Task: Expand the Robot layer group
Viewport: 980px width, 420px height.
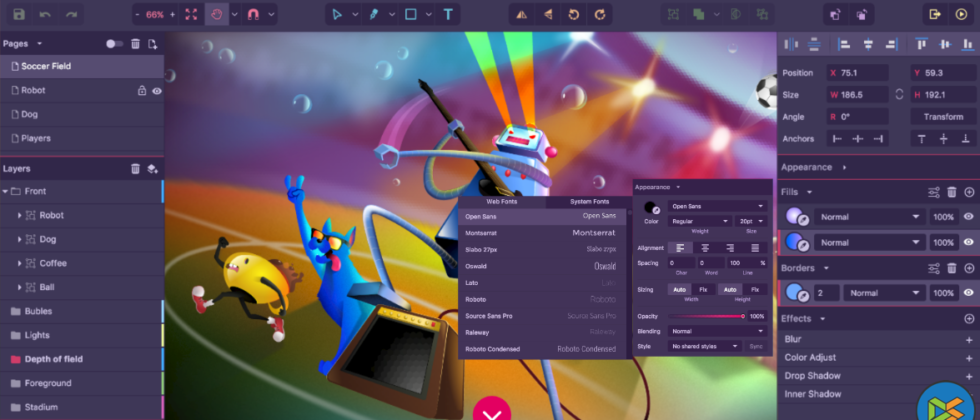Action: (x=19, y=215)
